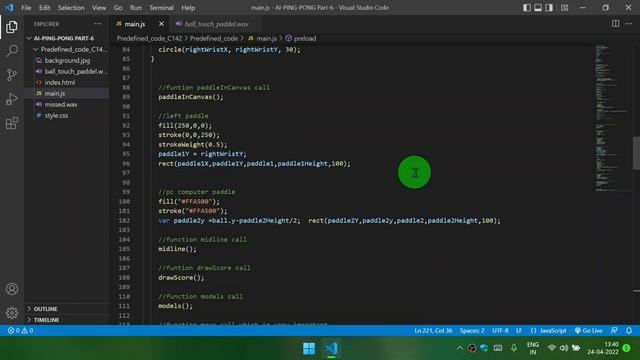Click the VS Code taskbar icon
This screenshot has height=360, width=640.
click(331, 348)
